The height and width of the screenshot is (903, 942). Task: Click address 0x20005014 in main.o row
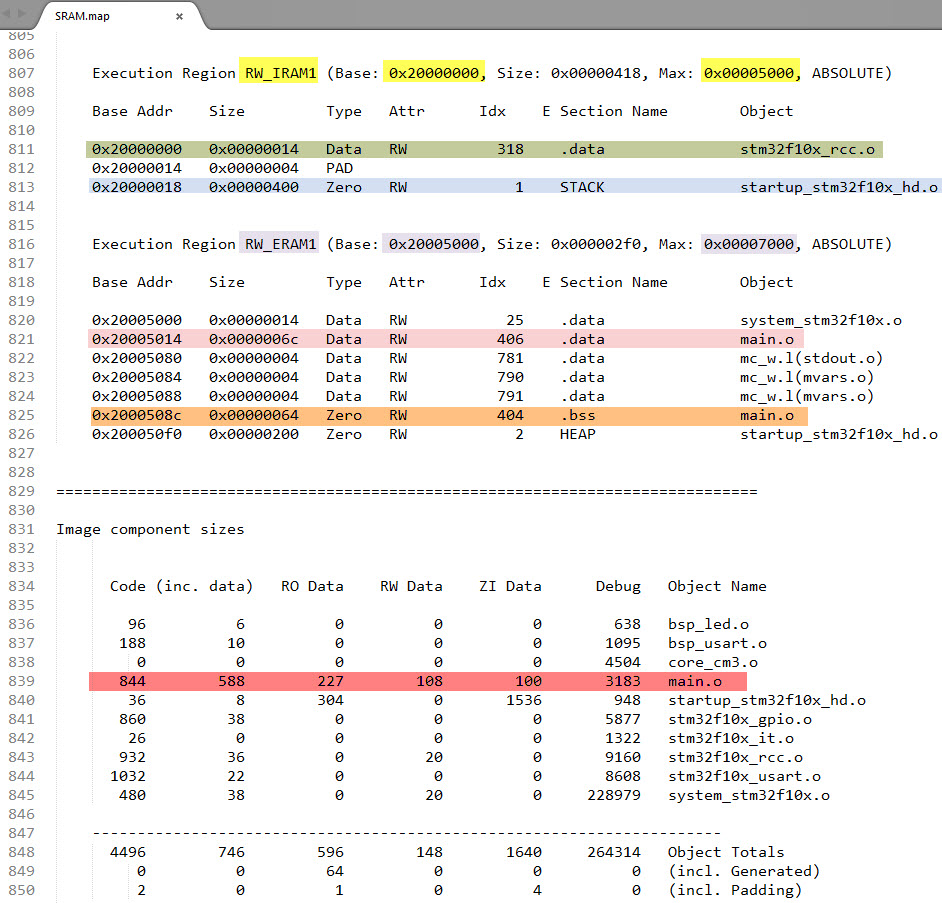click(x=137, y=339)
